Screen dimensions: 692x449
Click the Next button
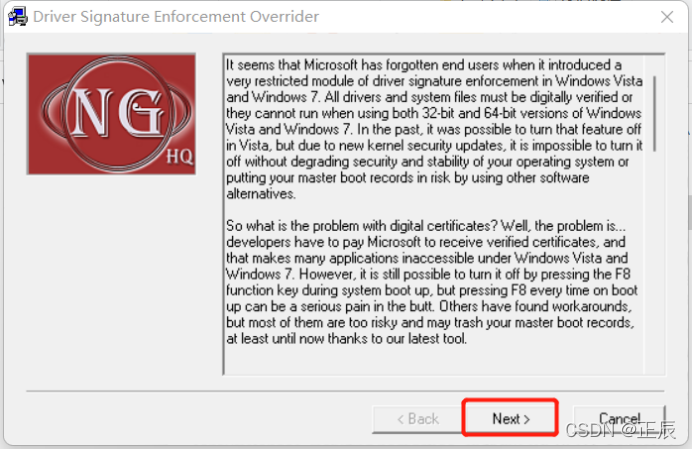pyautogui.click(x=510, y=418)
